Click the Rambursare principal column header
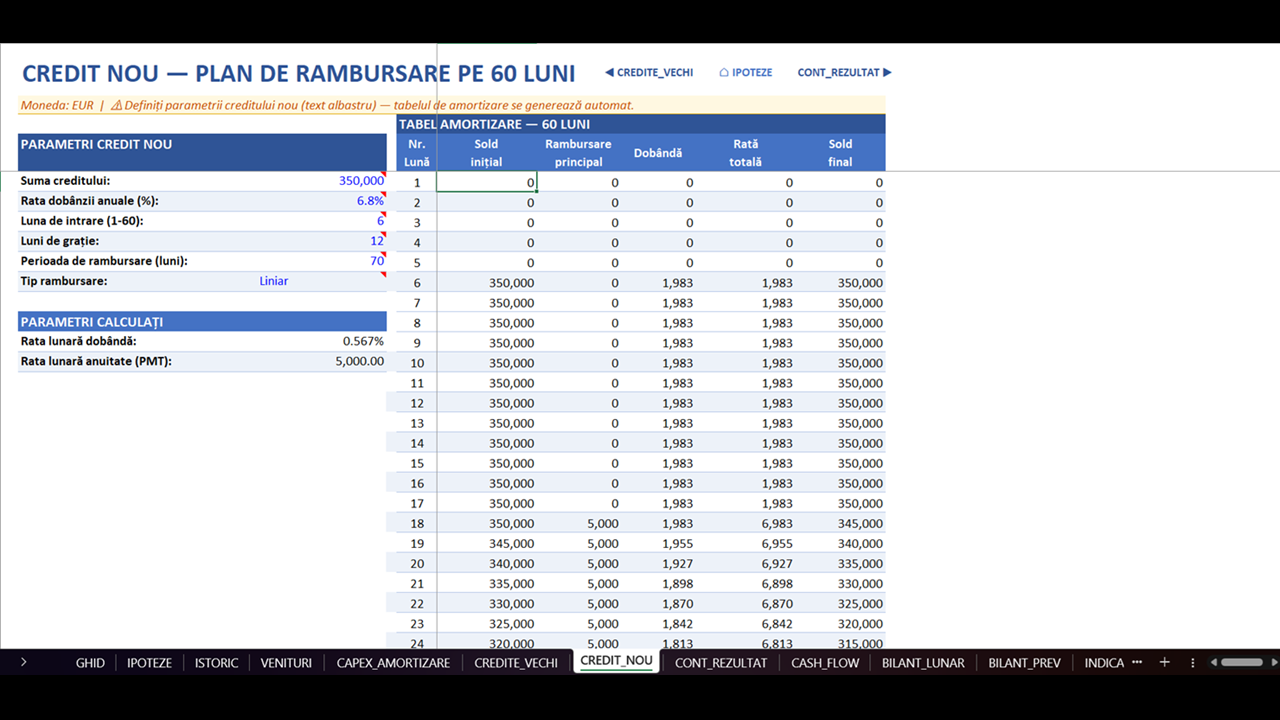This screenshot has width=1280, height=720. pos(578,152)
